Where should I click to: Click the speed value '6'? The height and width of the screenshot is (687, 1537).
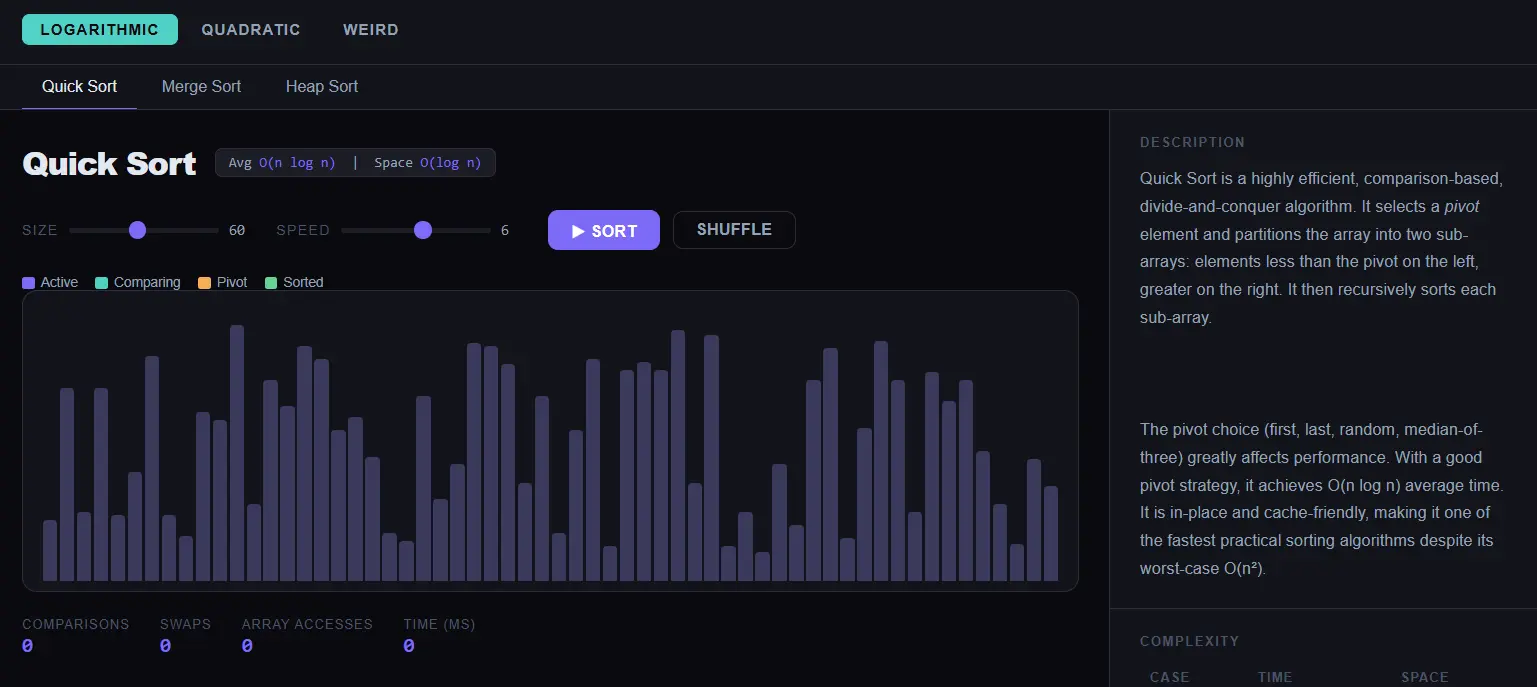click(x=505, y=231)
